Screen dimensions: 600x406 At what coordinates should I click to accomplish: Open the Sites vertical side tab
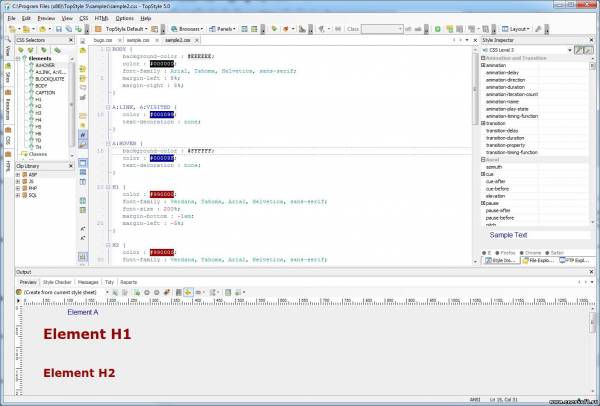click(x=8, y=73)
